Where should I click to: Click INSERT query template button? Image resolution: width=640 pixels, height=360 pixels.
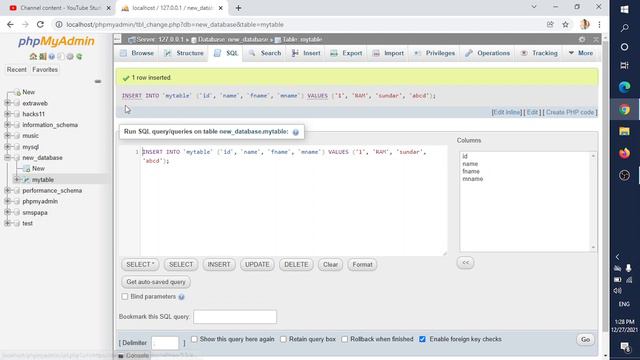click(x=219, y=264)
